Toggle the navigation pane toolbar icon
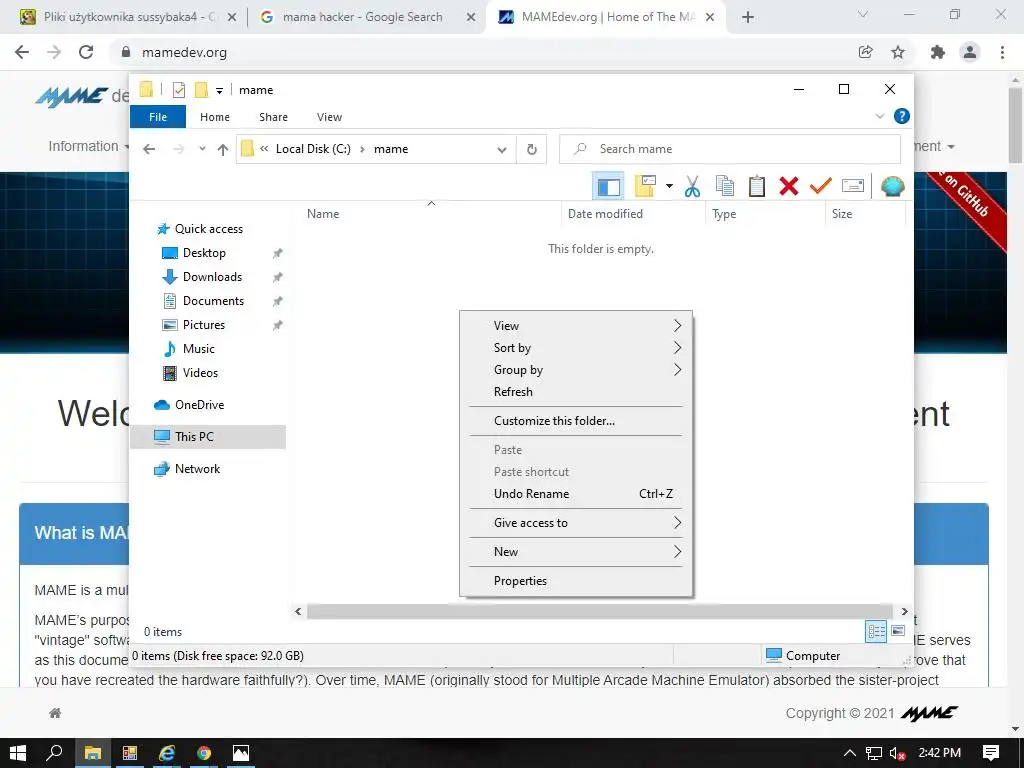 point(608,187)
